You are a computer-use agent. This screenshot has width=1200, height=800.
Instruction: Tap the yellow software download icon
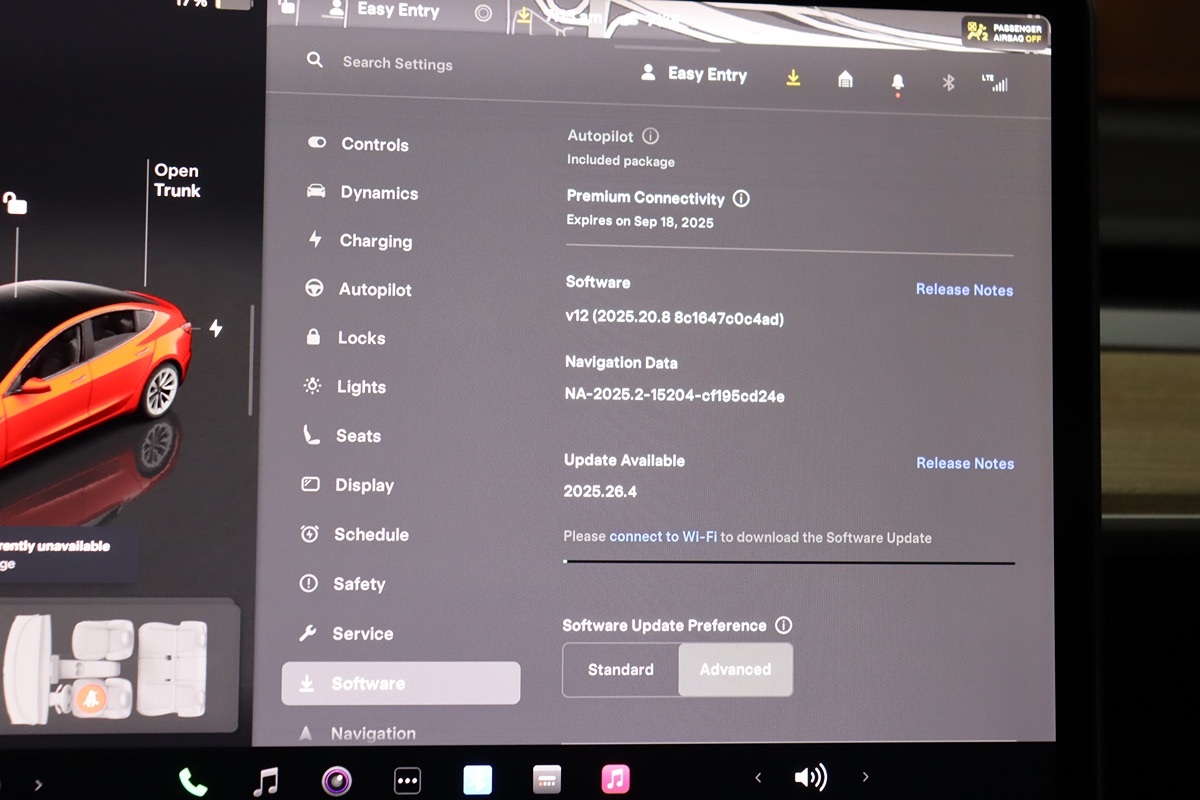pyautogui.click(x=793, y=78)
